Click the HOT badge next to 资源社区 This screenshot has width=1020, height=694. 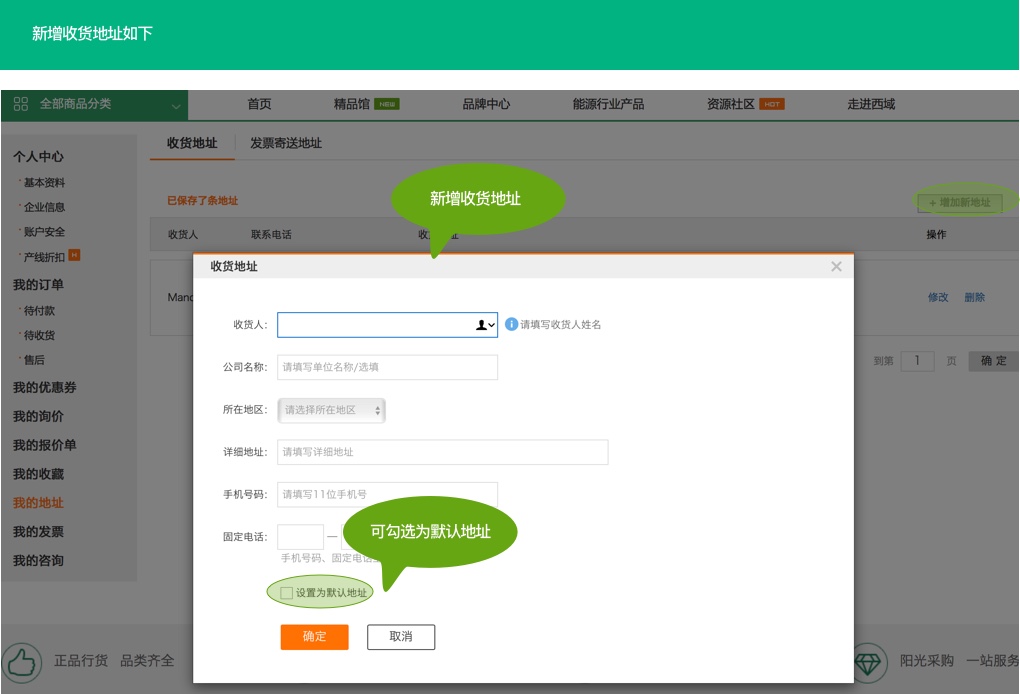[771, 104]
